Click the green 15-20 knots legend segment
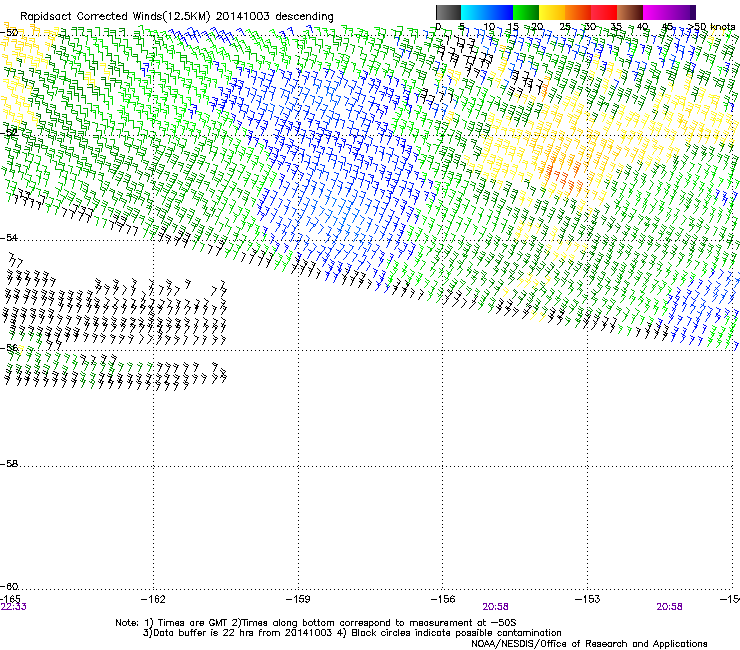This screenshot has width=740, height=650. (526, 12)
